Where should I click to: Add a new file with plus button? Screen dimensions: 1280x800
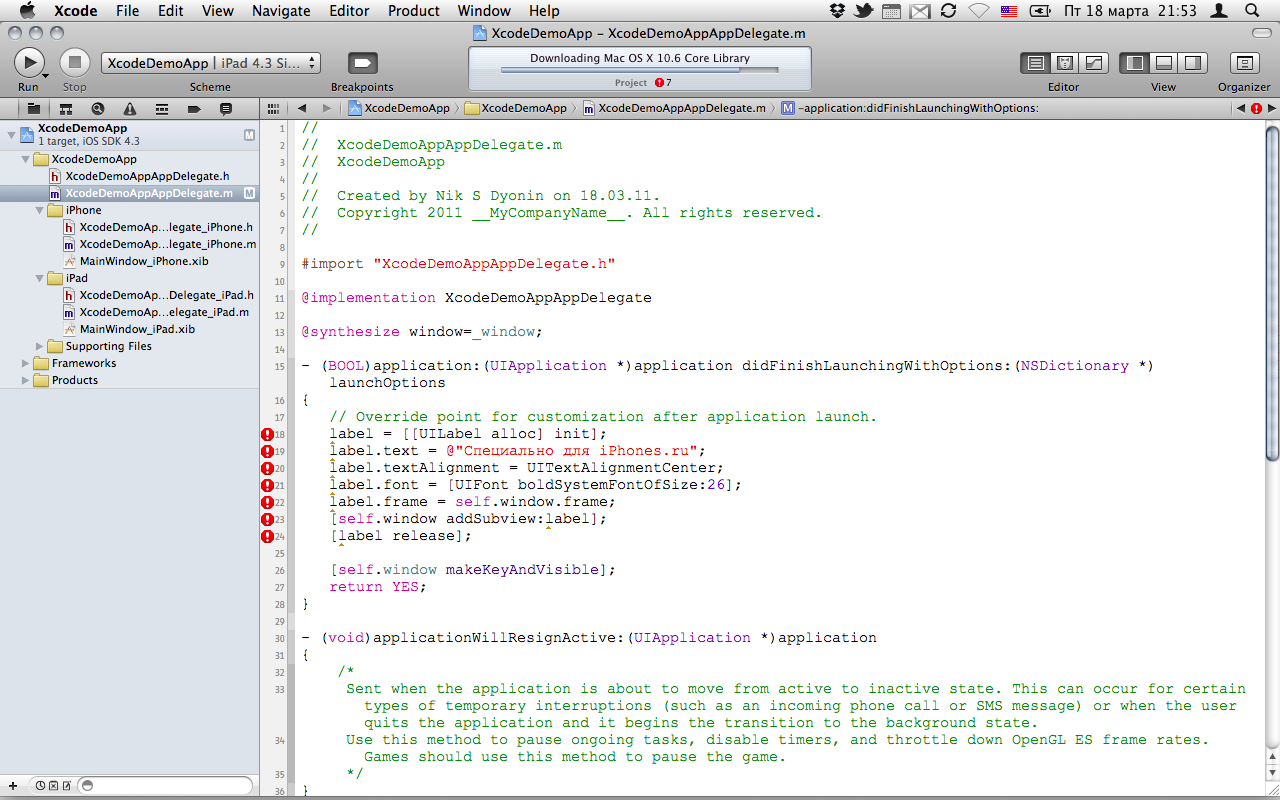click(13, 786)
